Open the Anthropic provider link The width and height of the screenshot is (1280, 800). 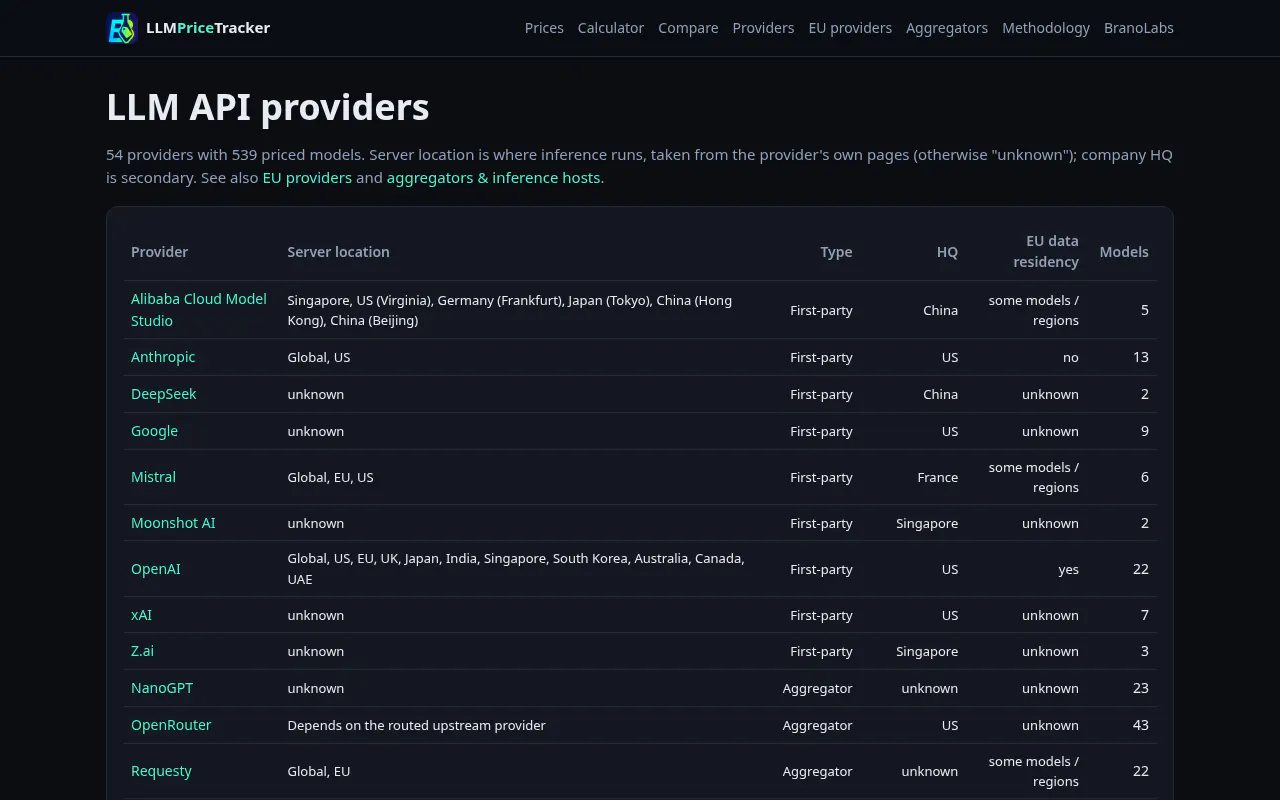(163, 357)
